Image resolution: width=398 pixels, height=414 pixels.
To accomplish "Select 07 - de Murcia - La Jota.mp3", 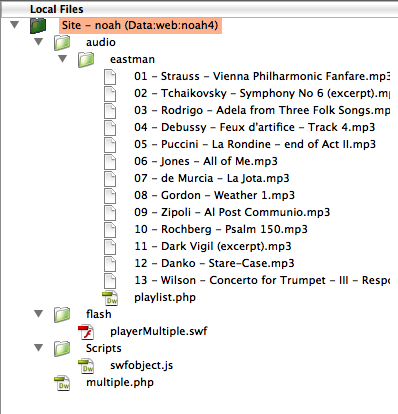I will click(212, 178).
